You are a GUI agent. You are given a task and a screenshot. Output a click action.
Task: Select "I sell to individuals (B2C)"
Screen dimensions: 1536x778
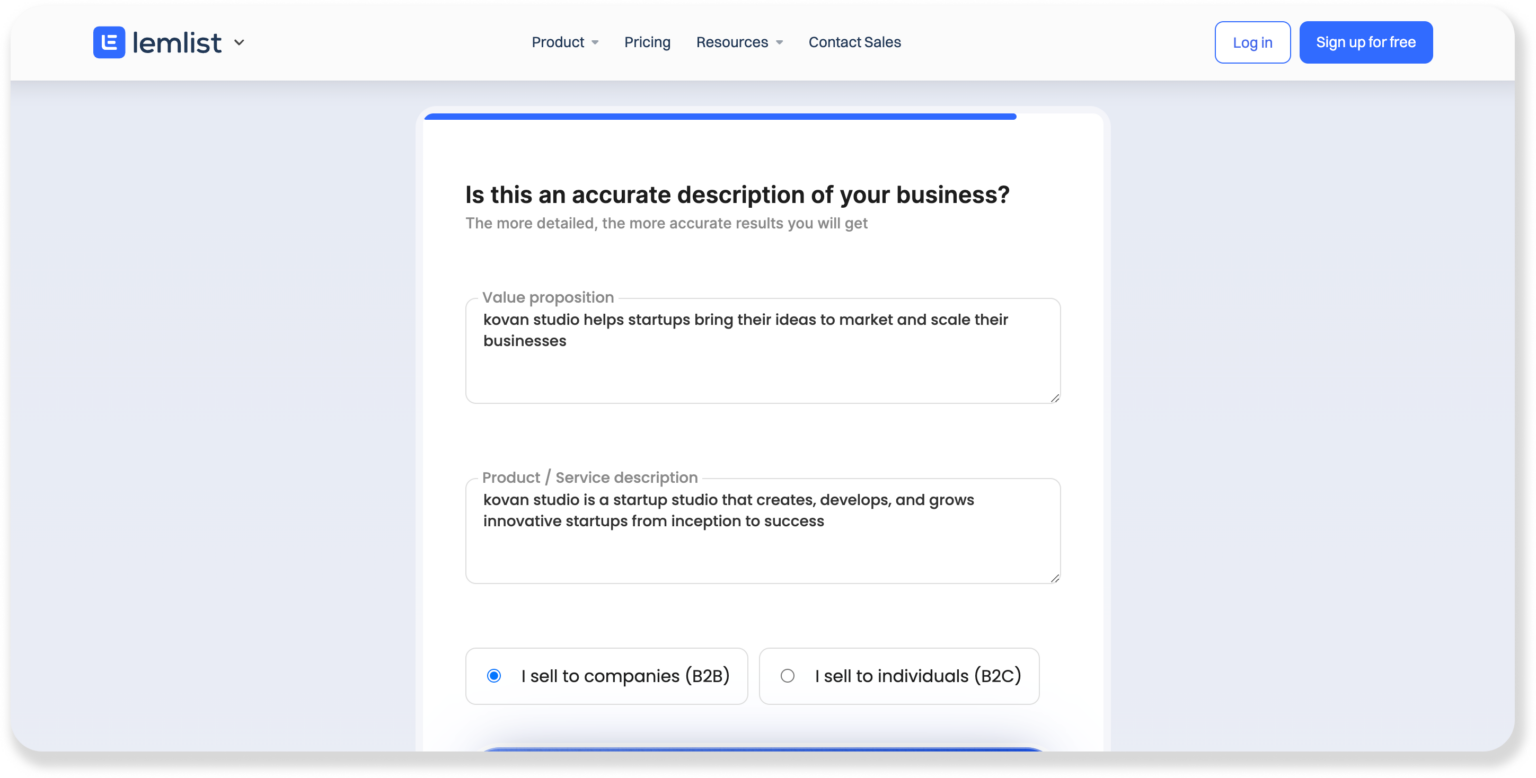[898, 676]
